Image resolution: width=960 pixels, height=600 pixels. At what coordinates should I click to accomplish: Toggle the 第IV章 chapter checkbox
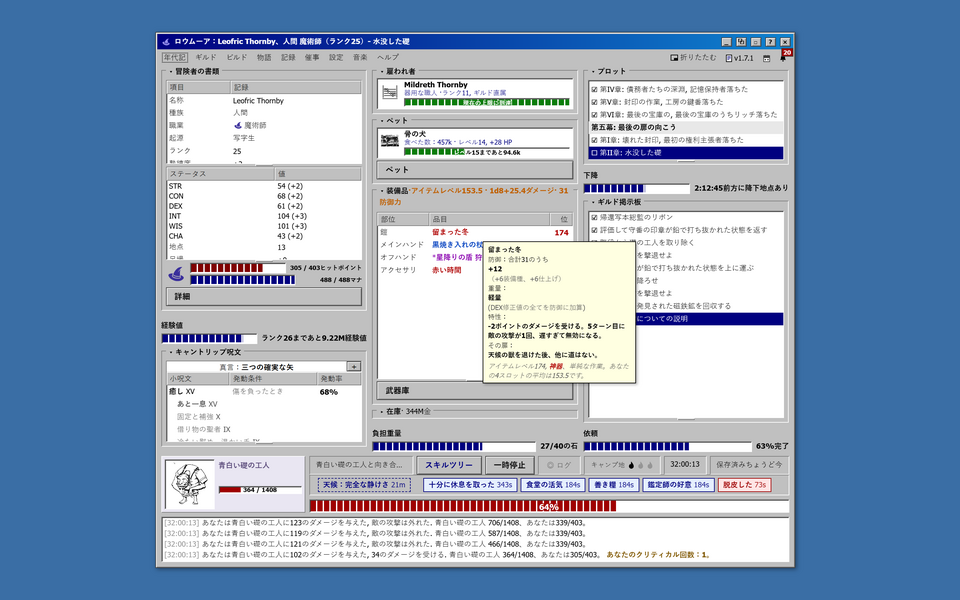click(x=594, y=89)
